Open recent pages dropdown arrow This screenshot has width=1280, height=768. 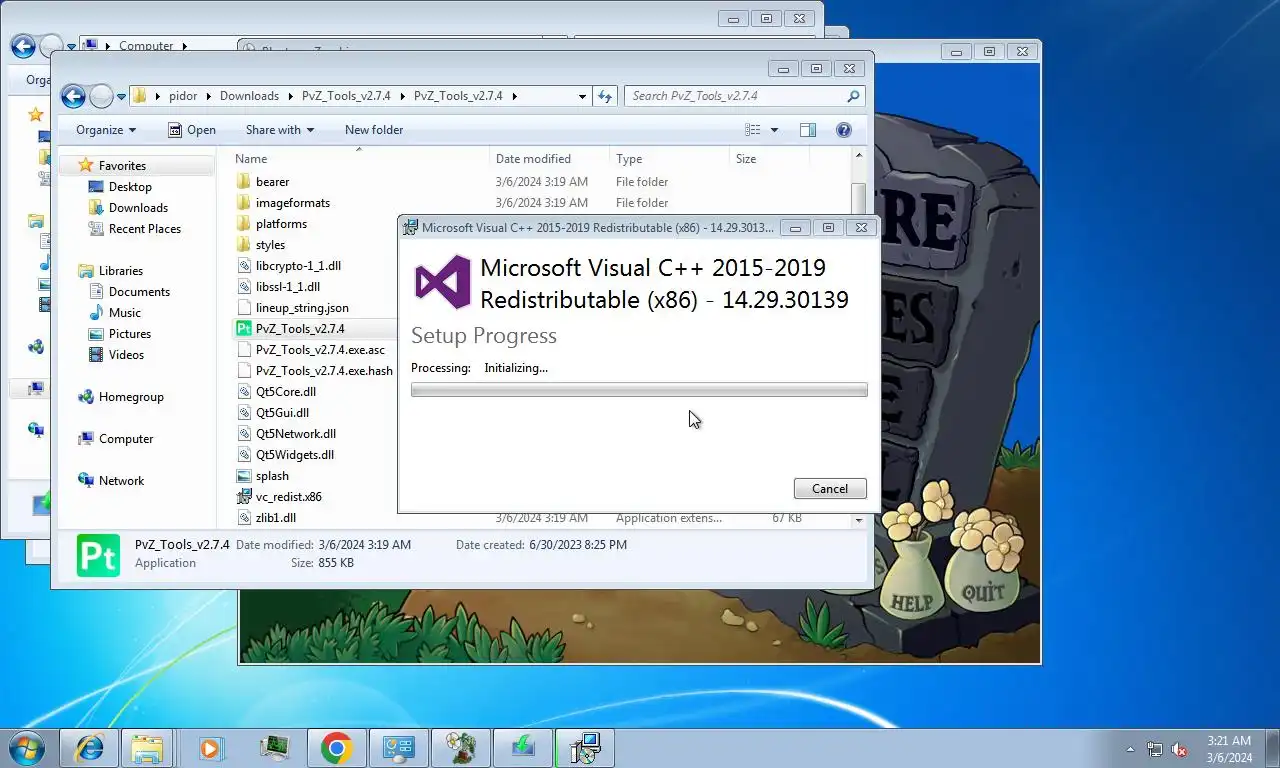121,97
